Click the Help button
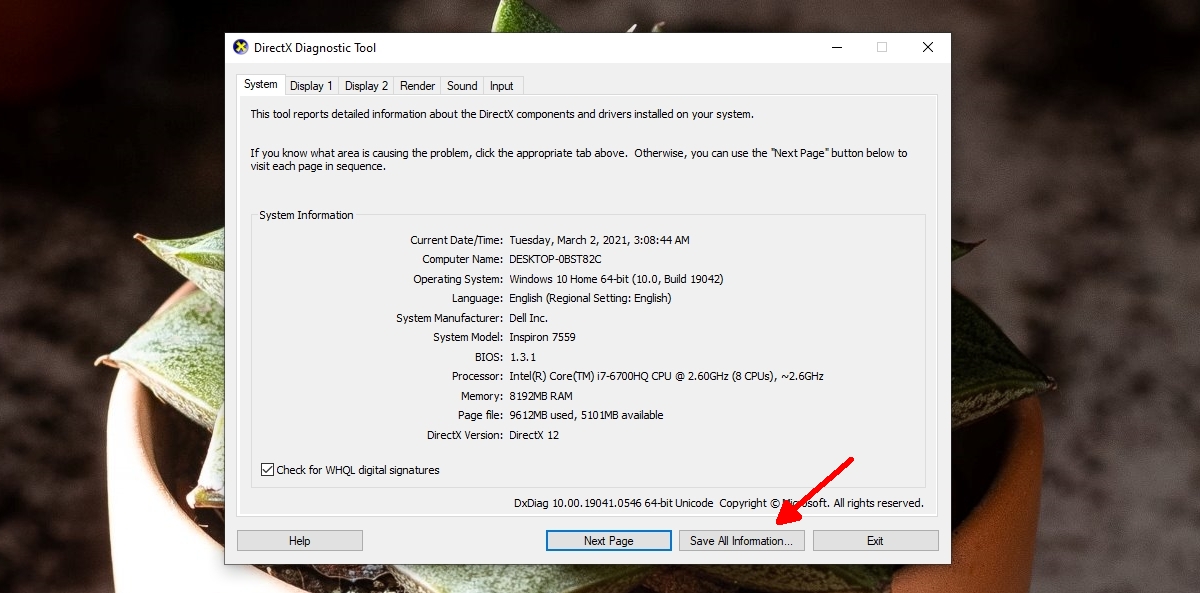The width and height of the screenshot is (1200, 593). 300,541
